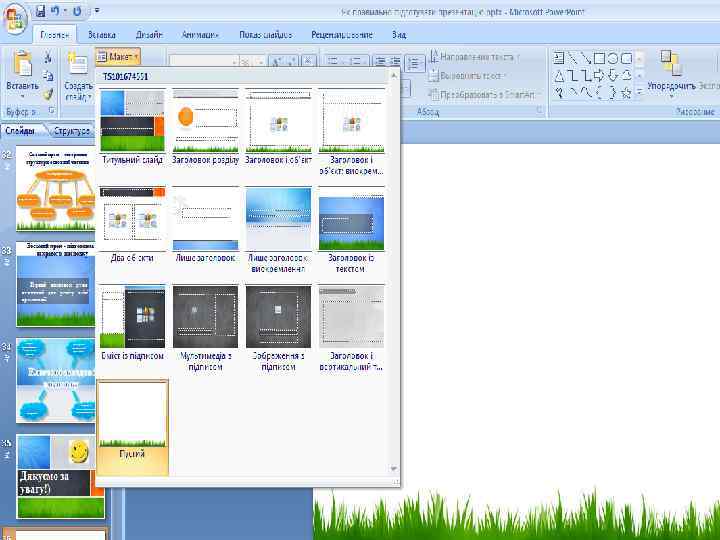
Task: Click the Format Painter brush icon
Action: [x=48, y=94]
